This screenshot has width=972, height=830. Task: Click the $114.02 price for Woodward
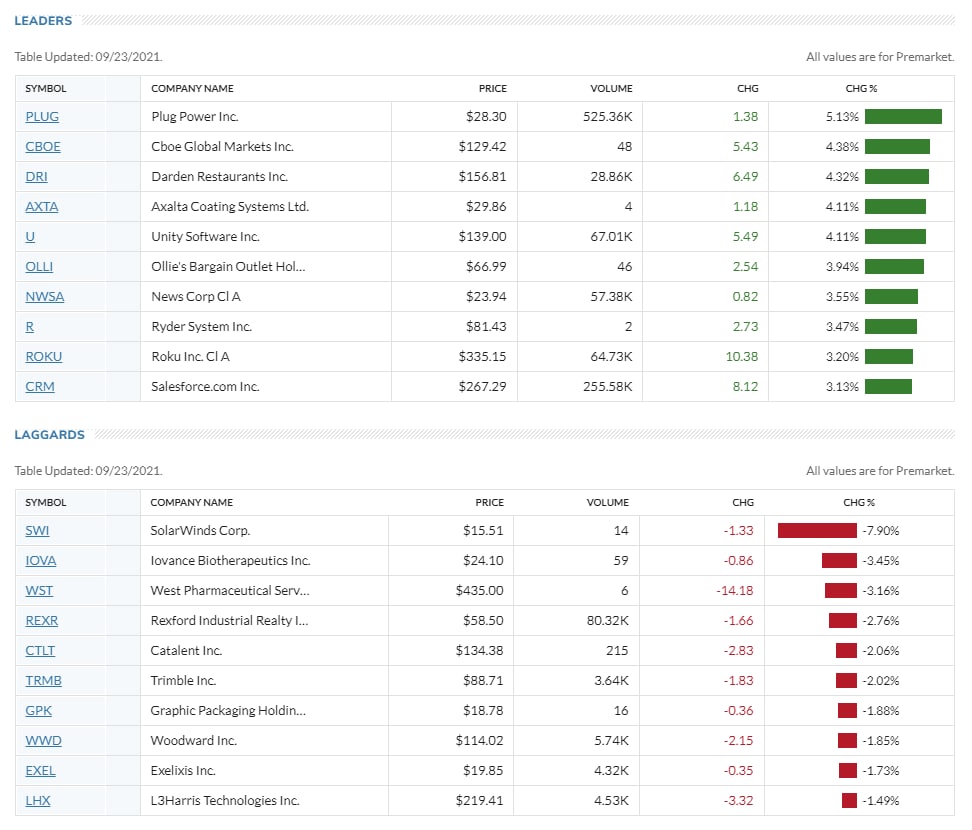point(480,741)
